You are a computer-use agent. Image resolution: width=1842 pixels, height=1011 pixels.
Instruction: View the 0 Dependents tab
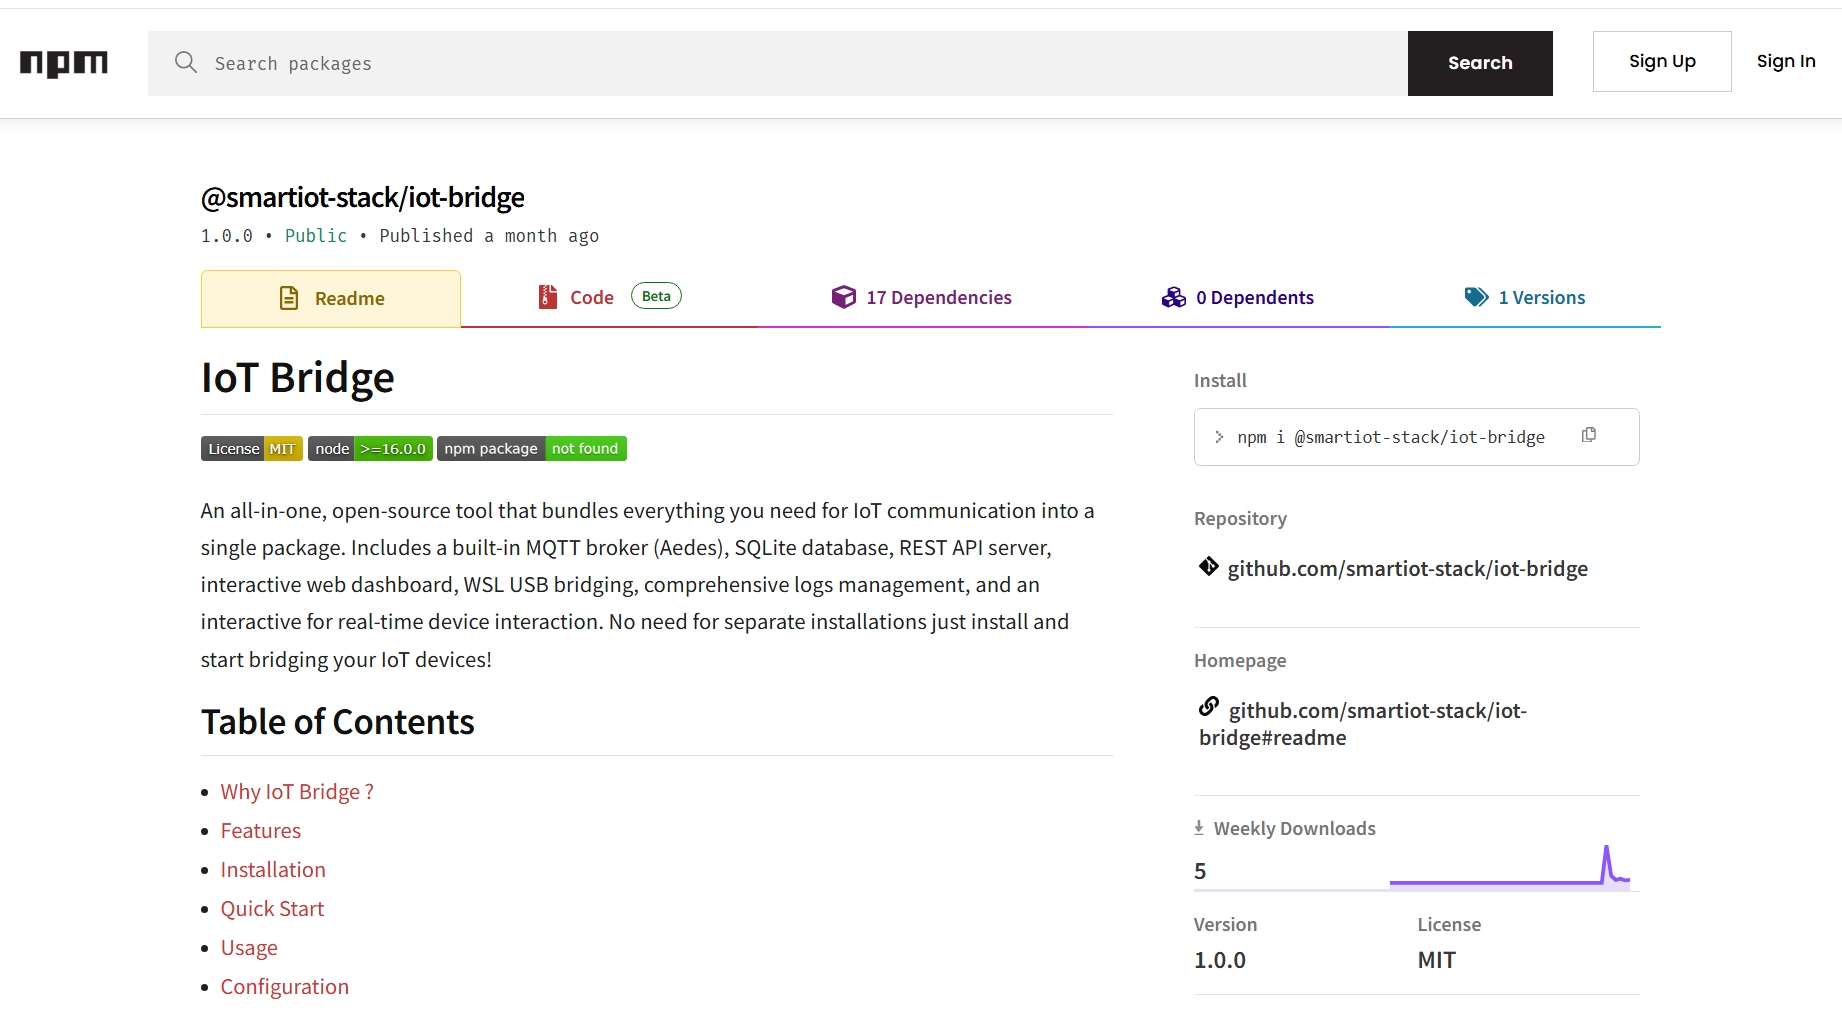coord(1237,297)
